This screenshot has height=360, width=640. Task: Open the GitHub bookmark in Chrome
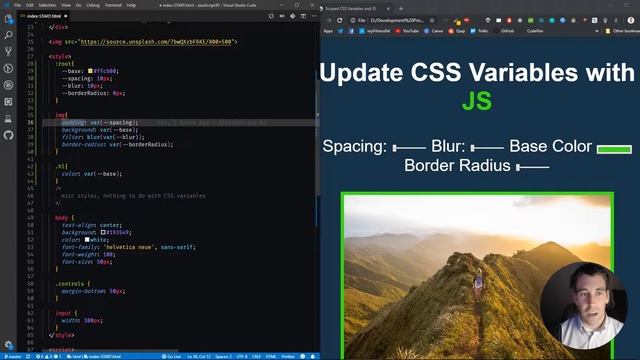(x=503, y=31)
